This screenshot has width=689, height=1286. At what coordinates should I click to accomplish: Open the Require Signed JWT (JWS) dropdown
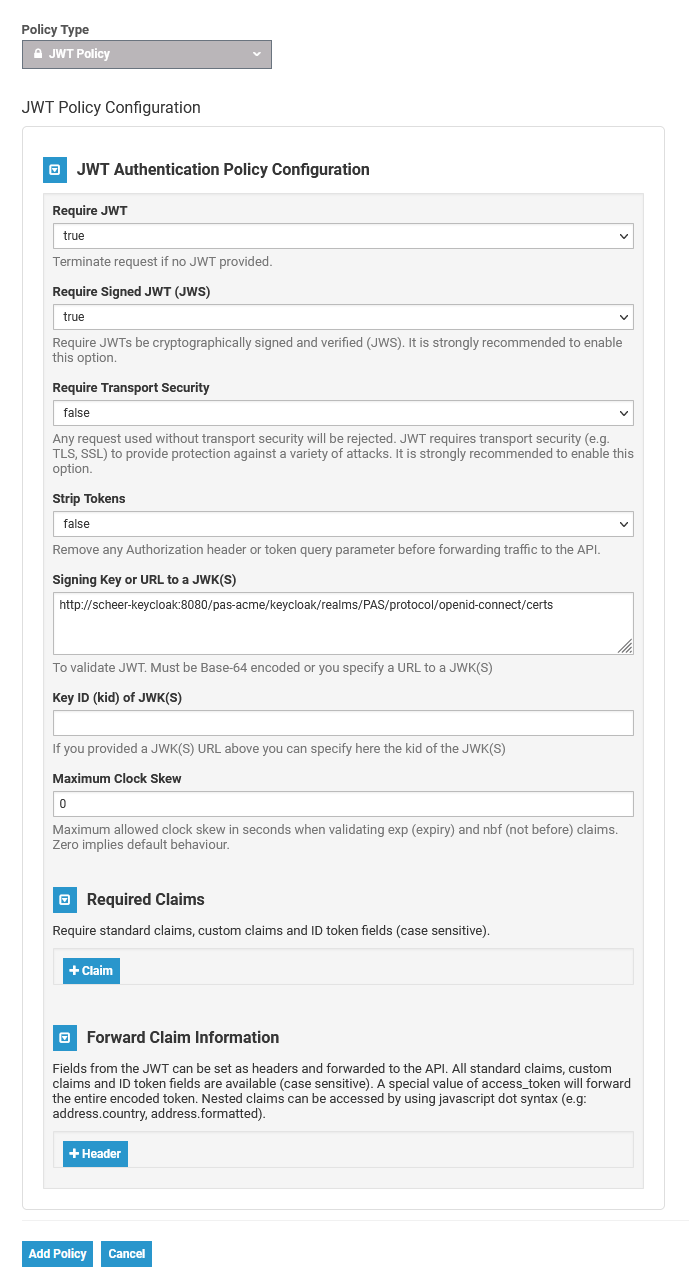coord(343,317)
